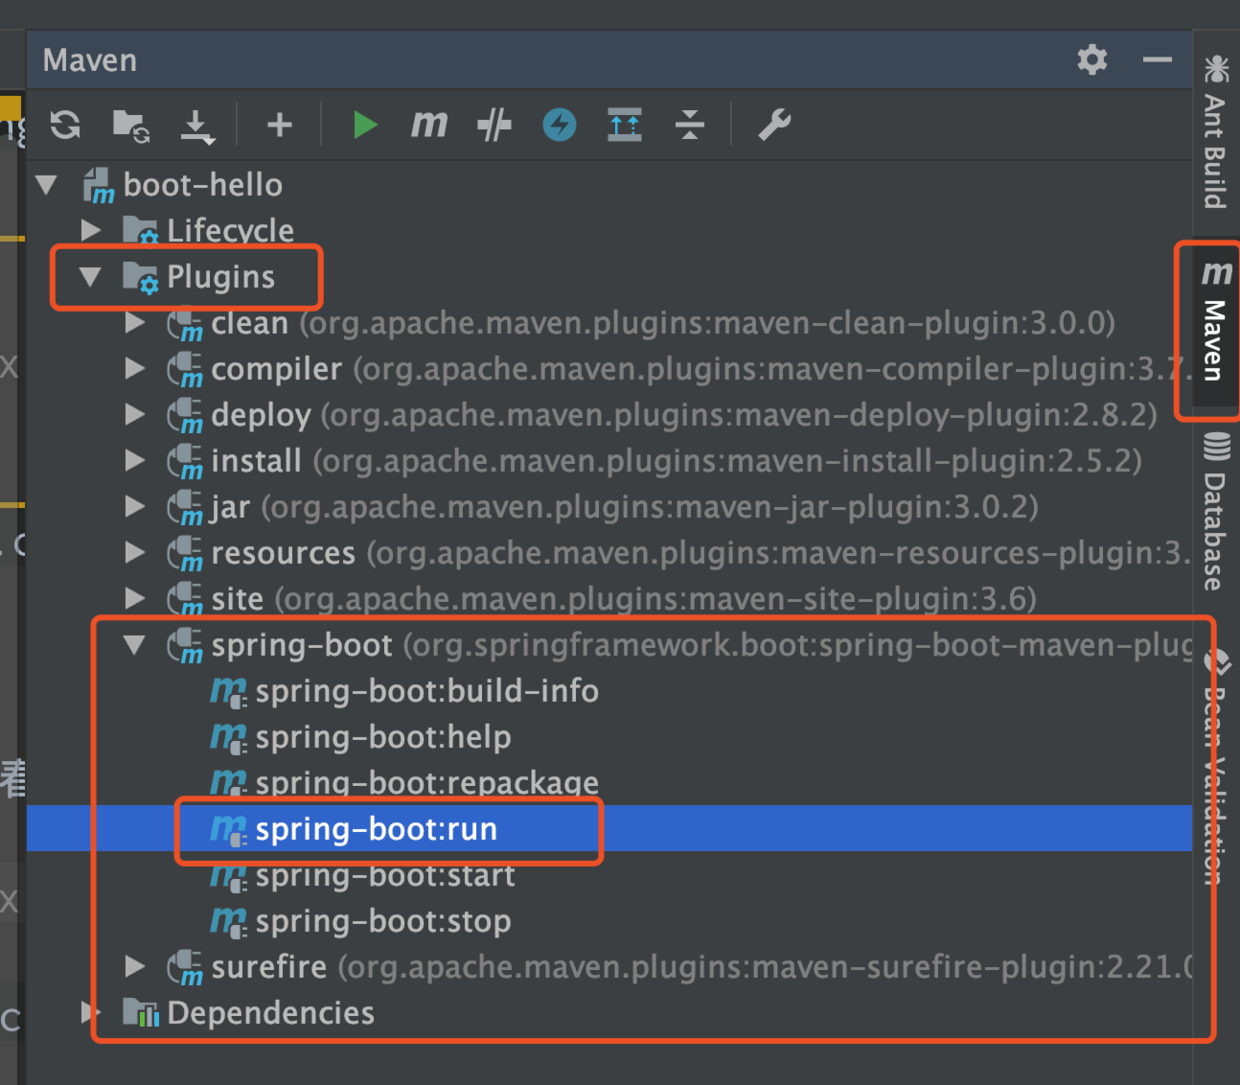Select the deploy plugin row
Screen dimensions: 1240x1085
[x=609, y=415]
